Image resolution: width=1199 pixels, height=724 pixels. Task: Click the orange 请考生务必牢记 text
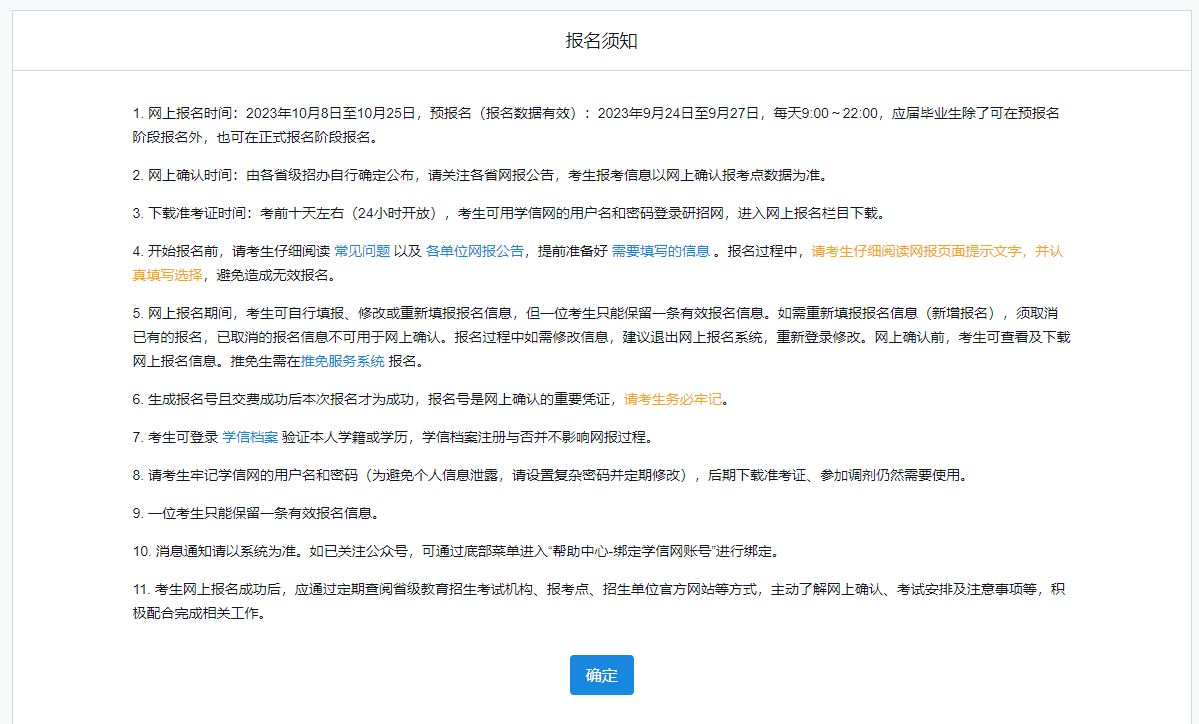[673, 399]
